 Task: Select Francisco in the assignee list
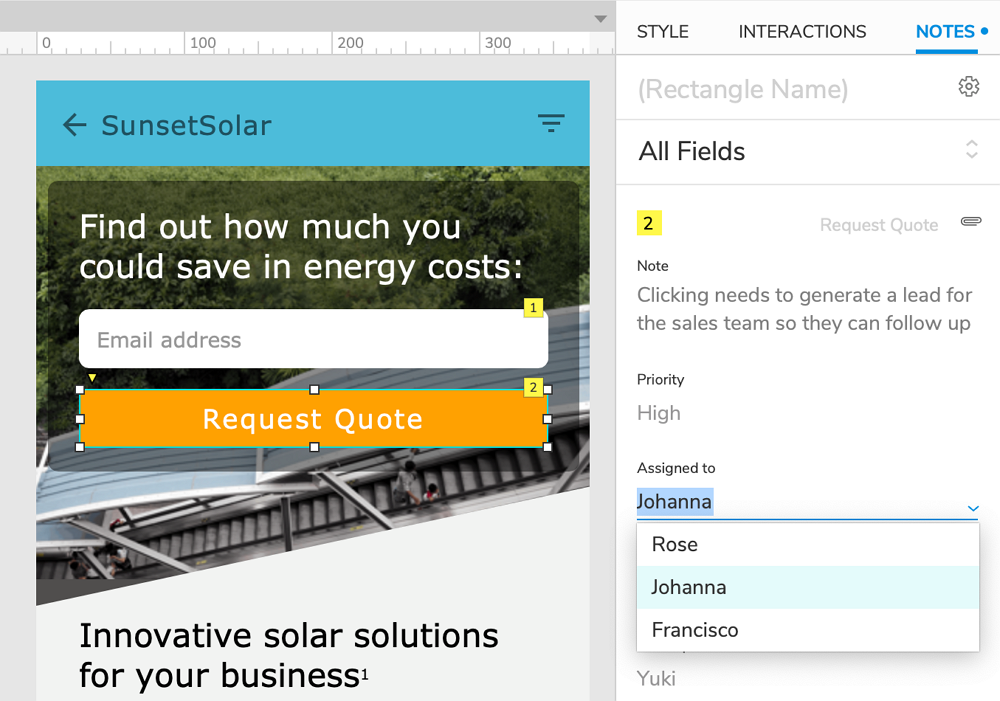(x=695, y=630)
